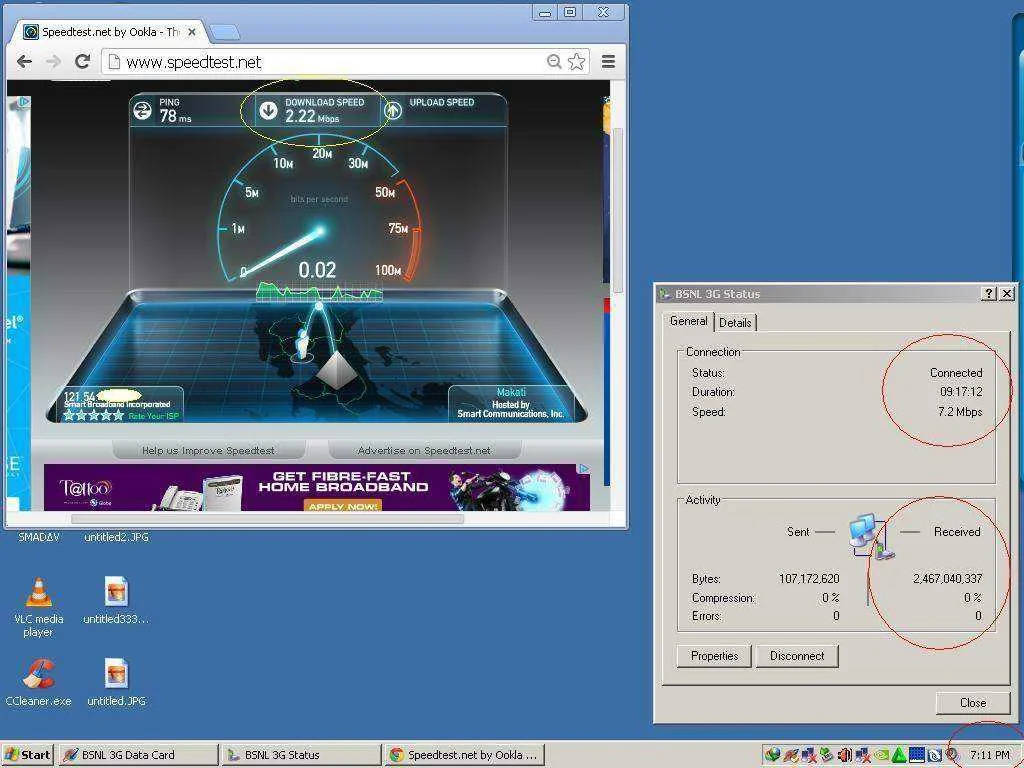Click the browser vertical scrollbar thumb

(x=617, y=209)
